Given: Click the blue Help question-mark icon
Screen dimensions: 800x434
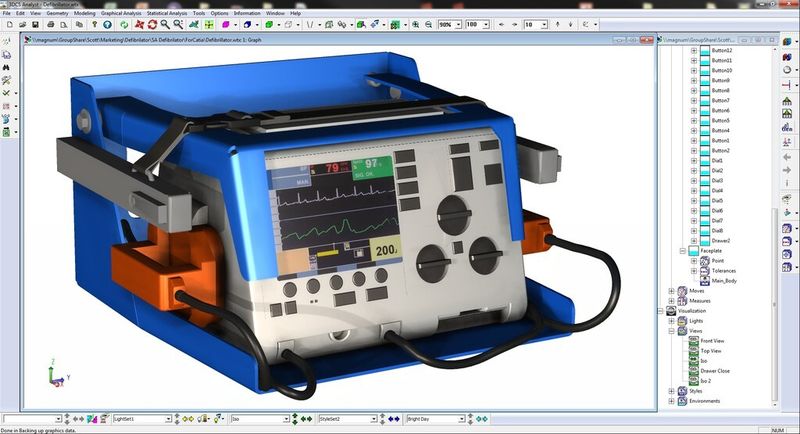Looking at the screenshot, I should (107, 24).
